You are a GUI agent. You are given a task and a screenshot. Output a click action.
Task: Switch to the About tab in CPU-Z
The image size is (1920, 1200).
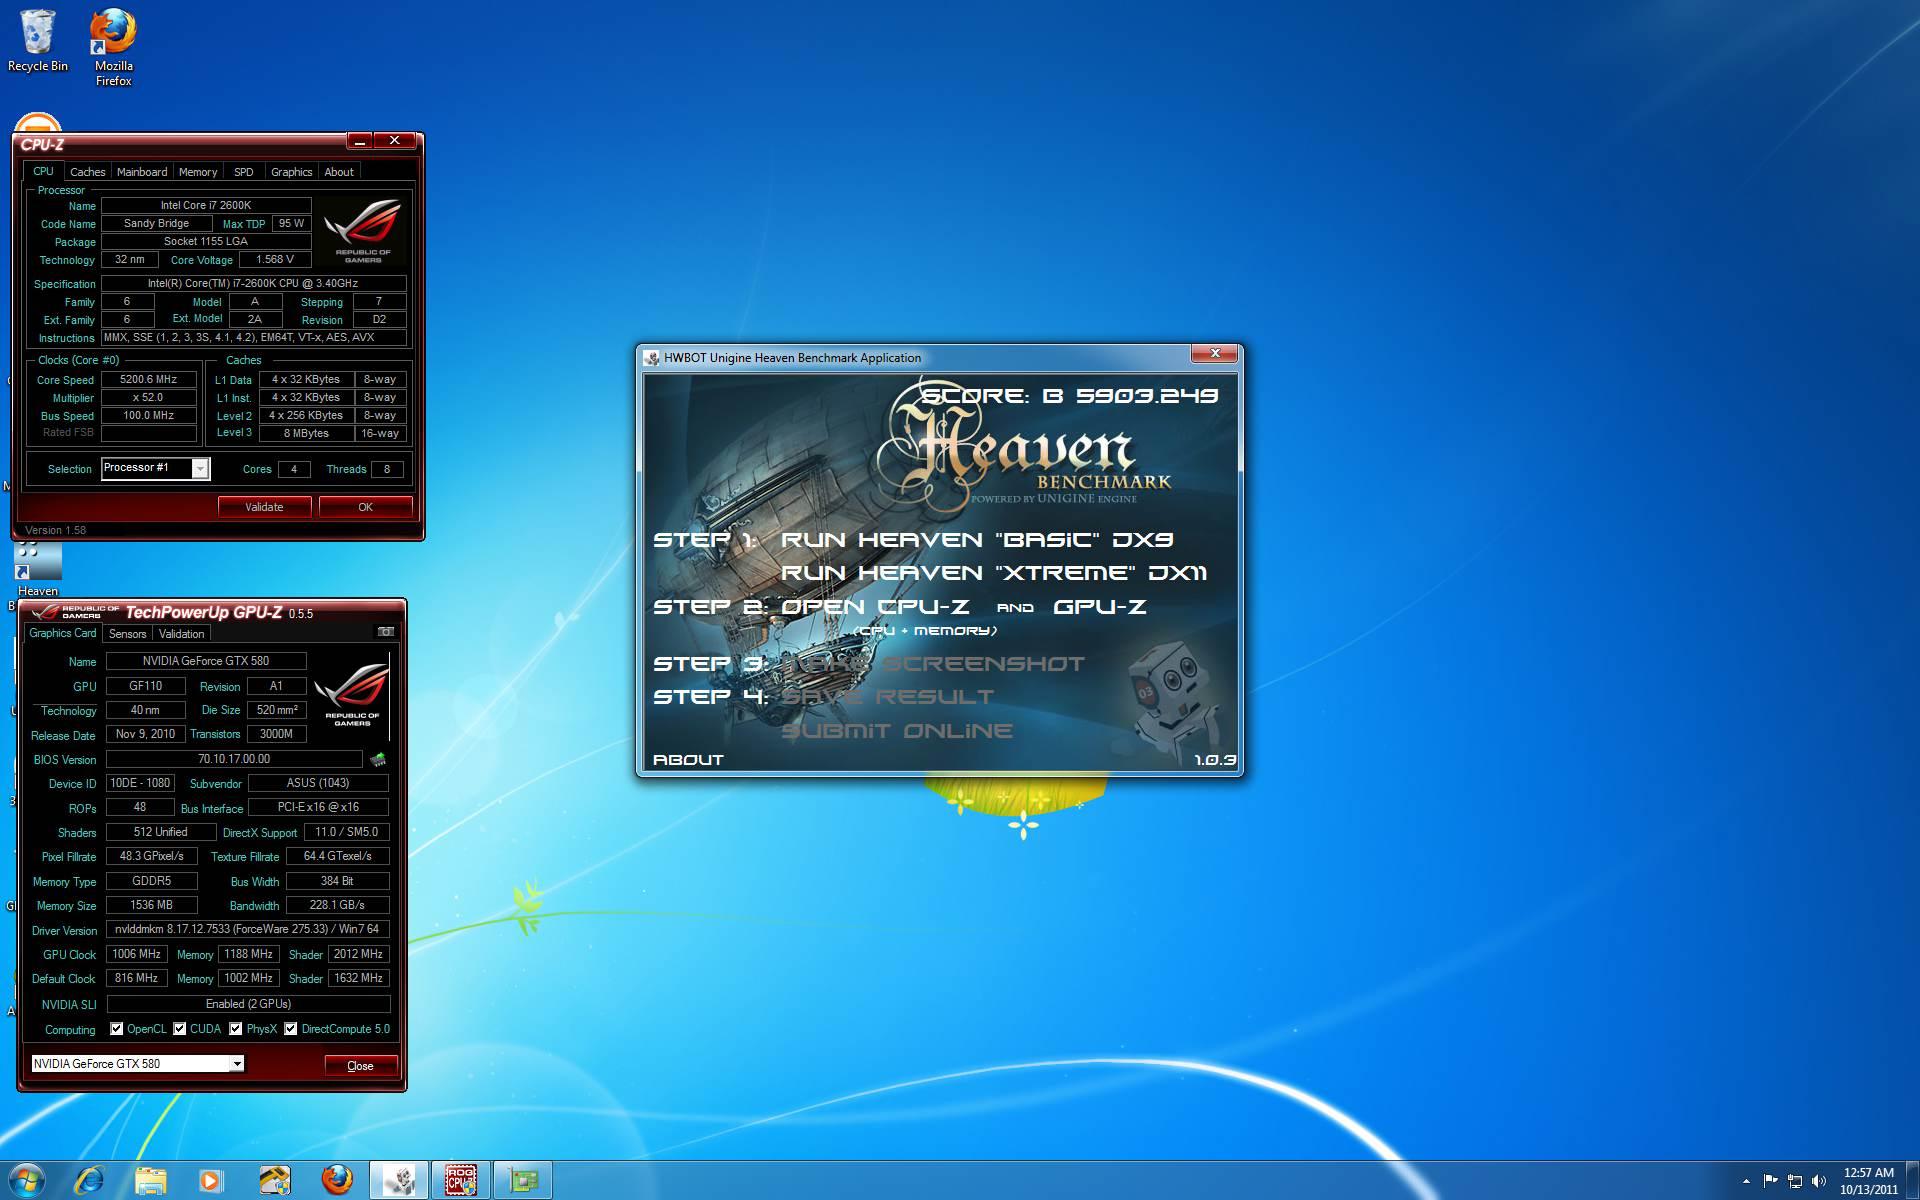[x=339, y=172]
